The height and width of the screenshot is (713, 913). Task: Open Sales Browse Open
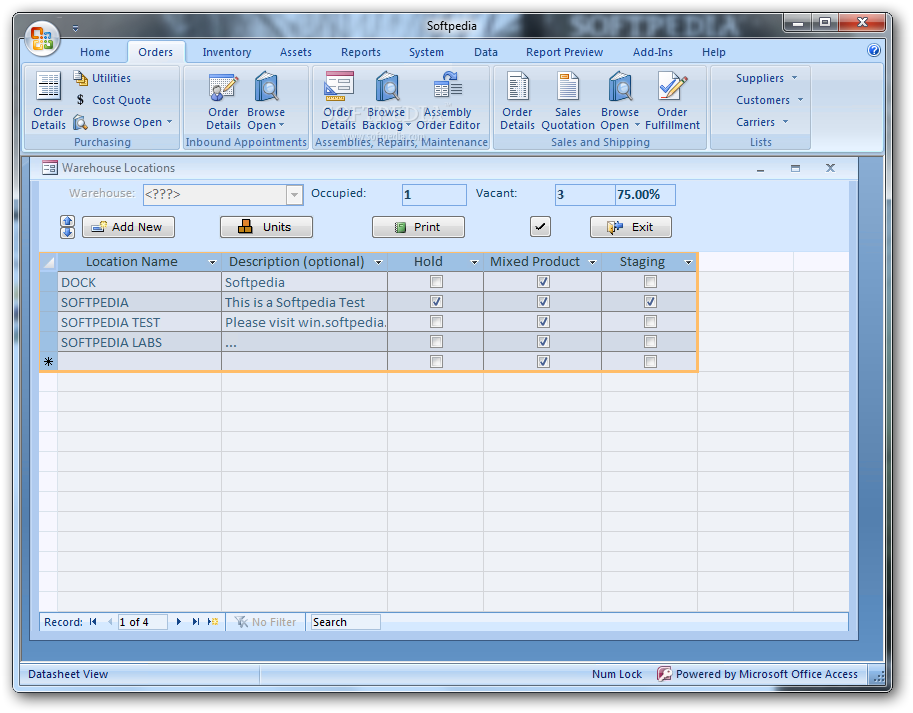point(620,100)
